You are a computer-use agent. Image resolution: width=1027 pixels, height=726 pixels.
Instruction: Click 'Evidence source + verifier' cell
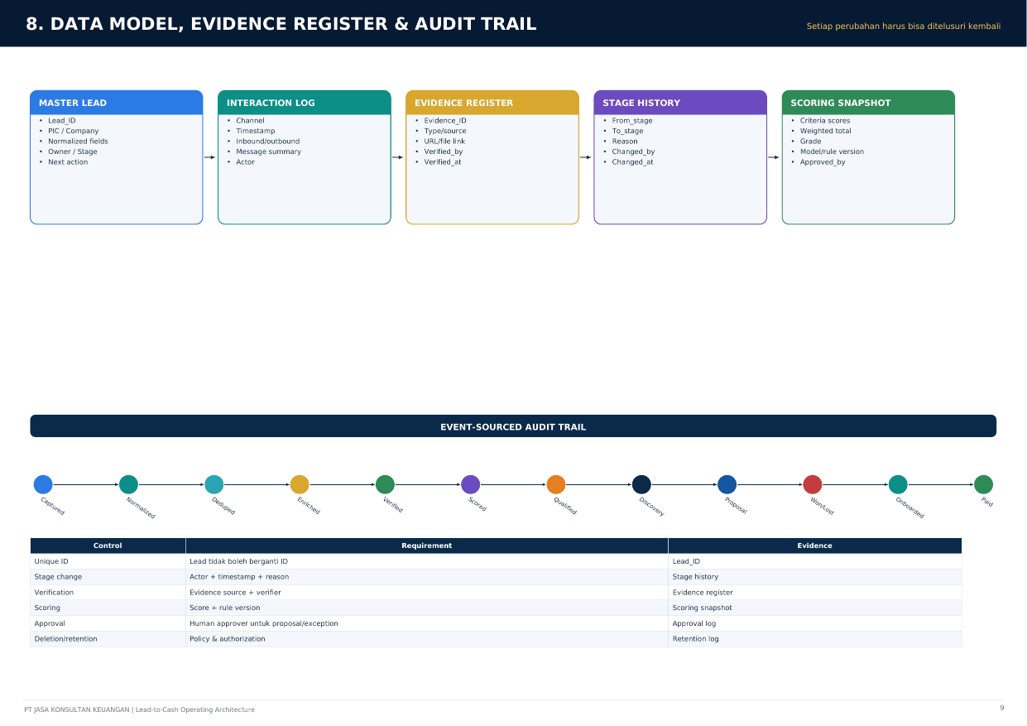pos(426,592)
